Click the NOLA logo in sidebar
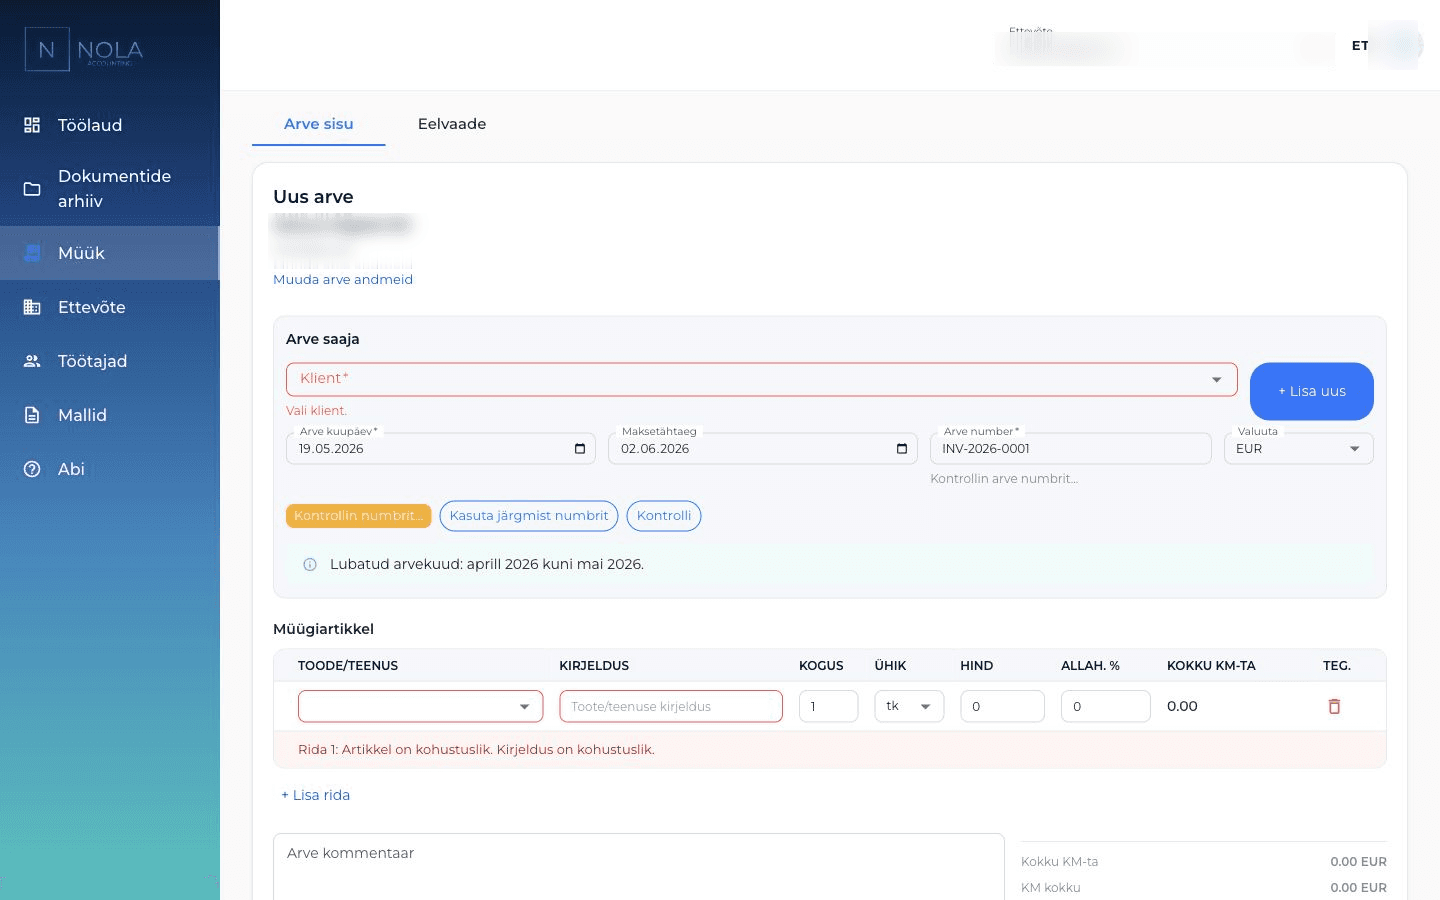 [x=84, y=49]
